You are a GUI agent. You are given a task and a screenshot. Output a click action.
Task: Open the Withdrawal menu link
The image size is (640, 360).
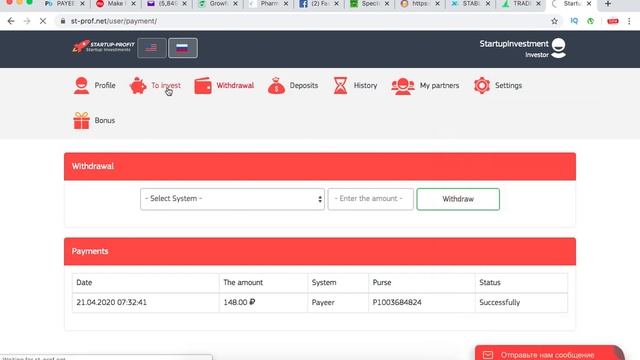(235, 86)
